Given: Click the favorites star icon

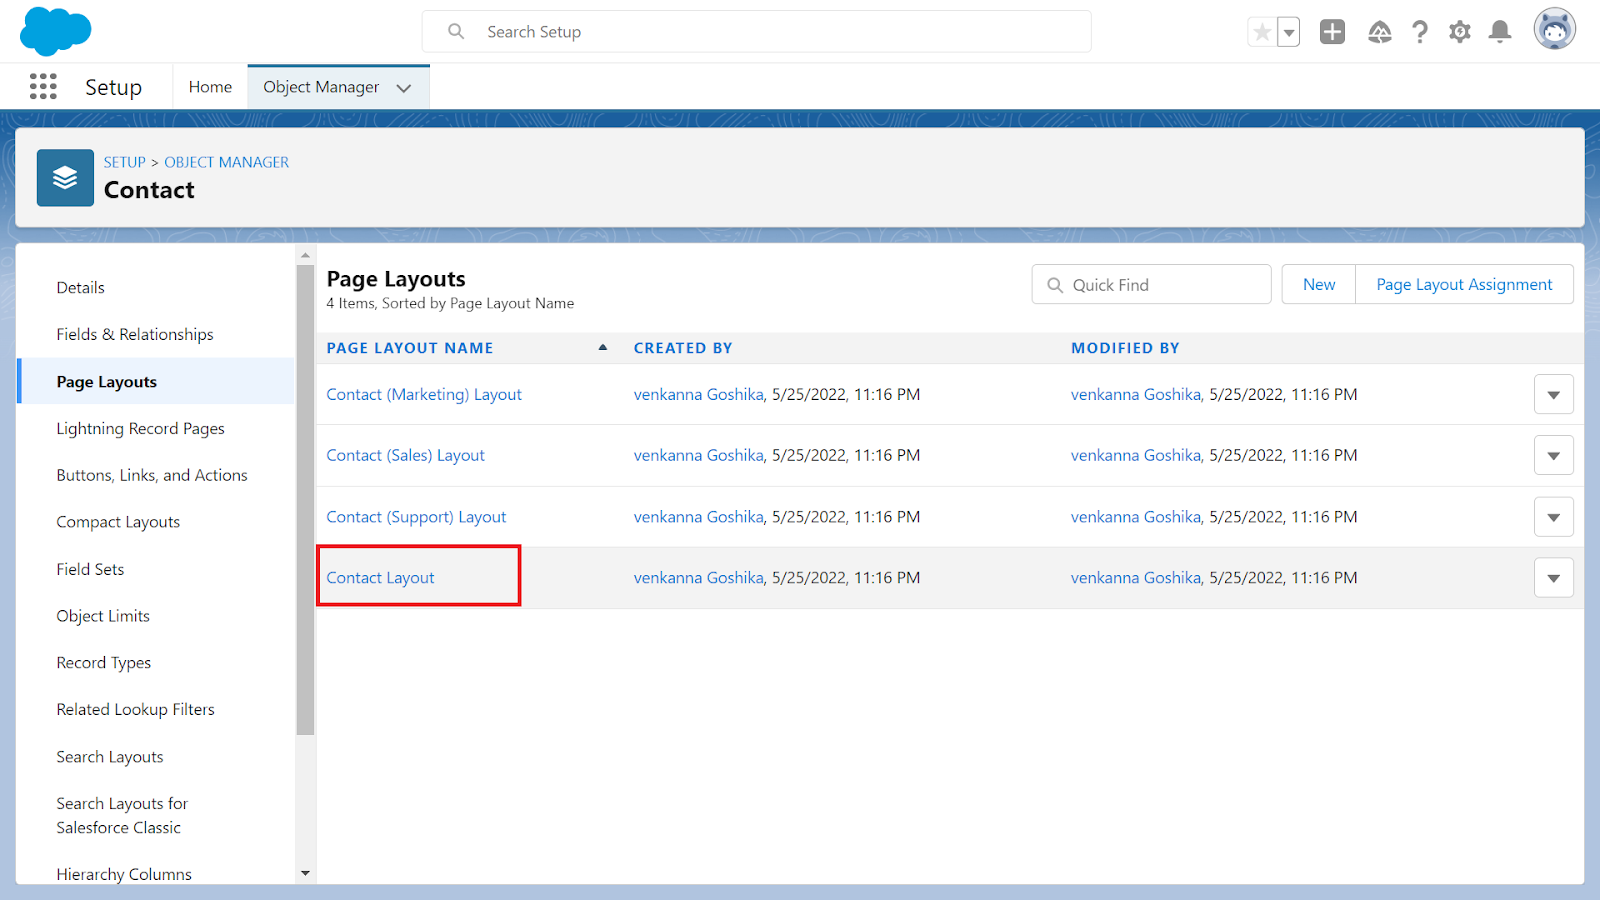Looking at the screenshot, I should click(x=1262, y=32).
